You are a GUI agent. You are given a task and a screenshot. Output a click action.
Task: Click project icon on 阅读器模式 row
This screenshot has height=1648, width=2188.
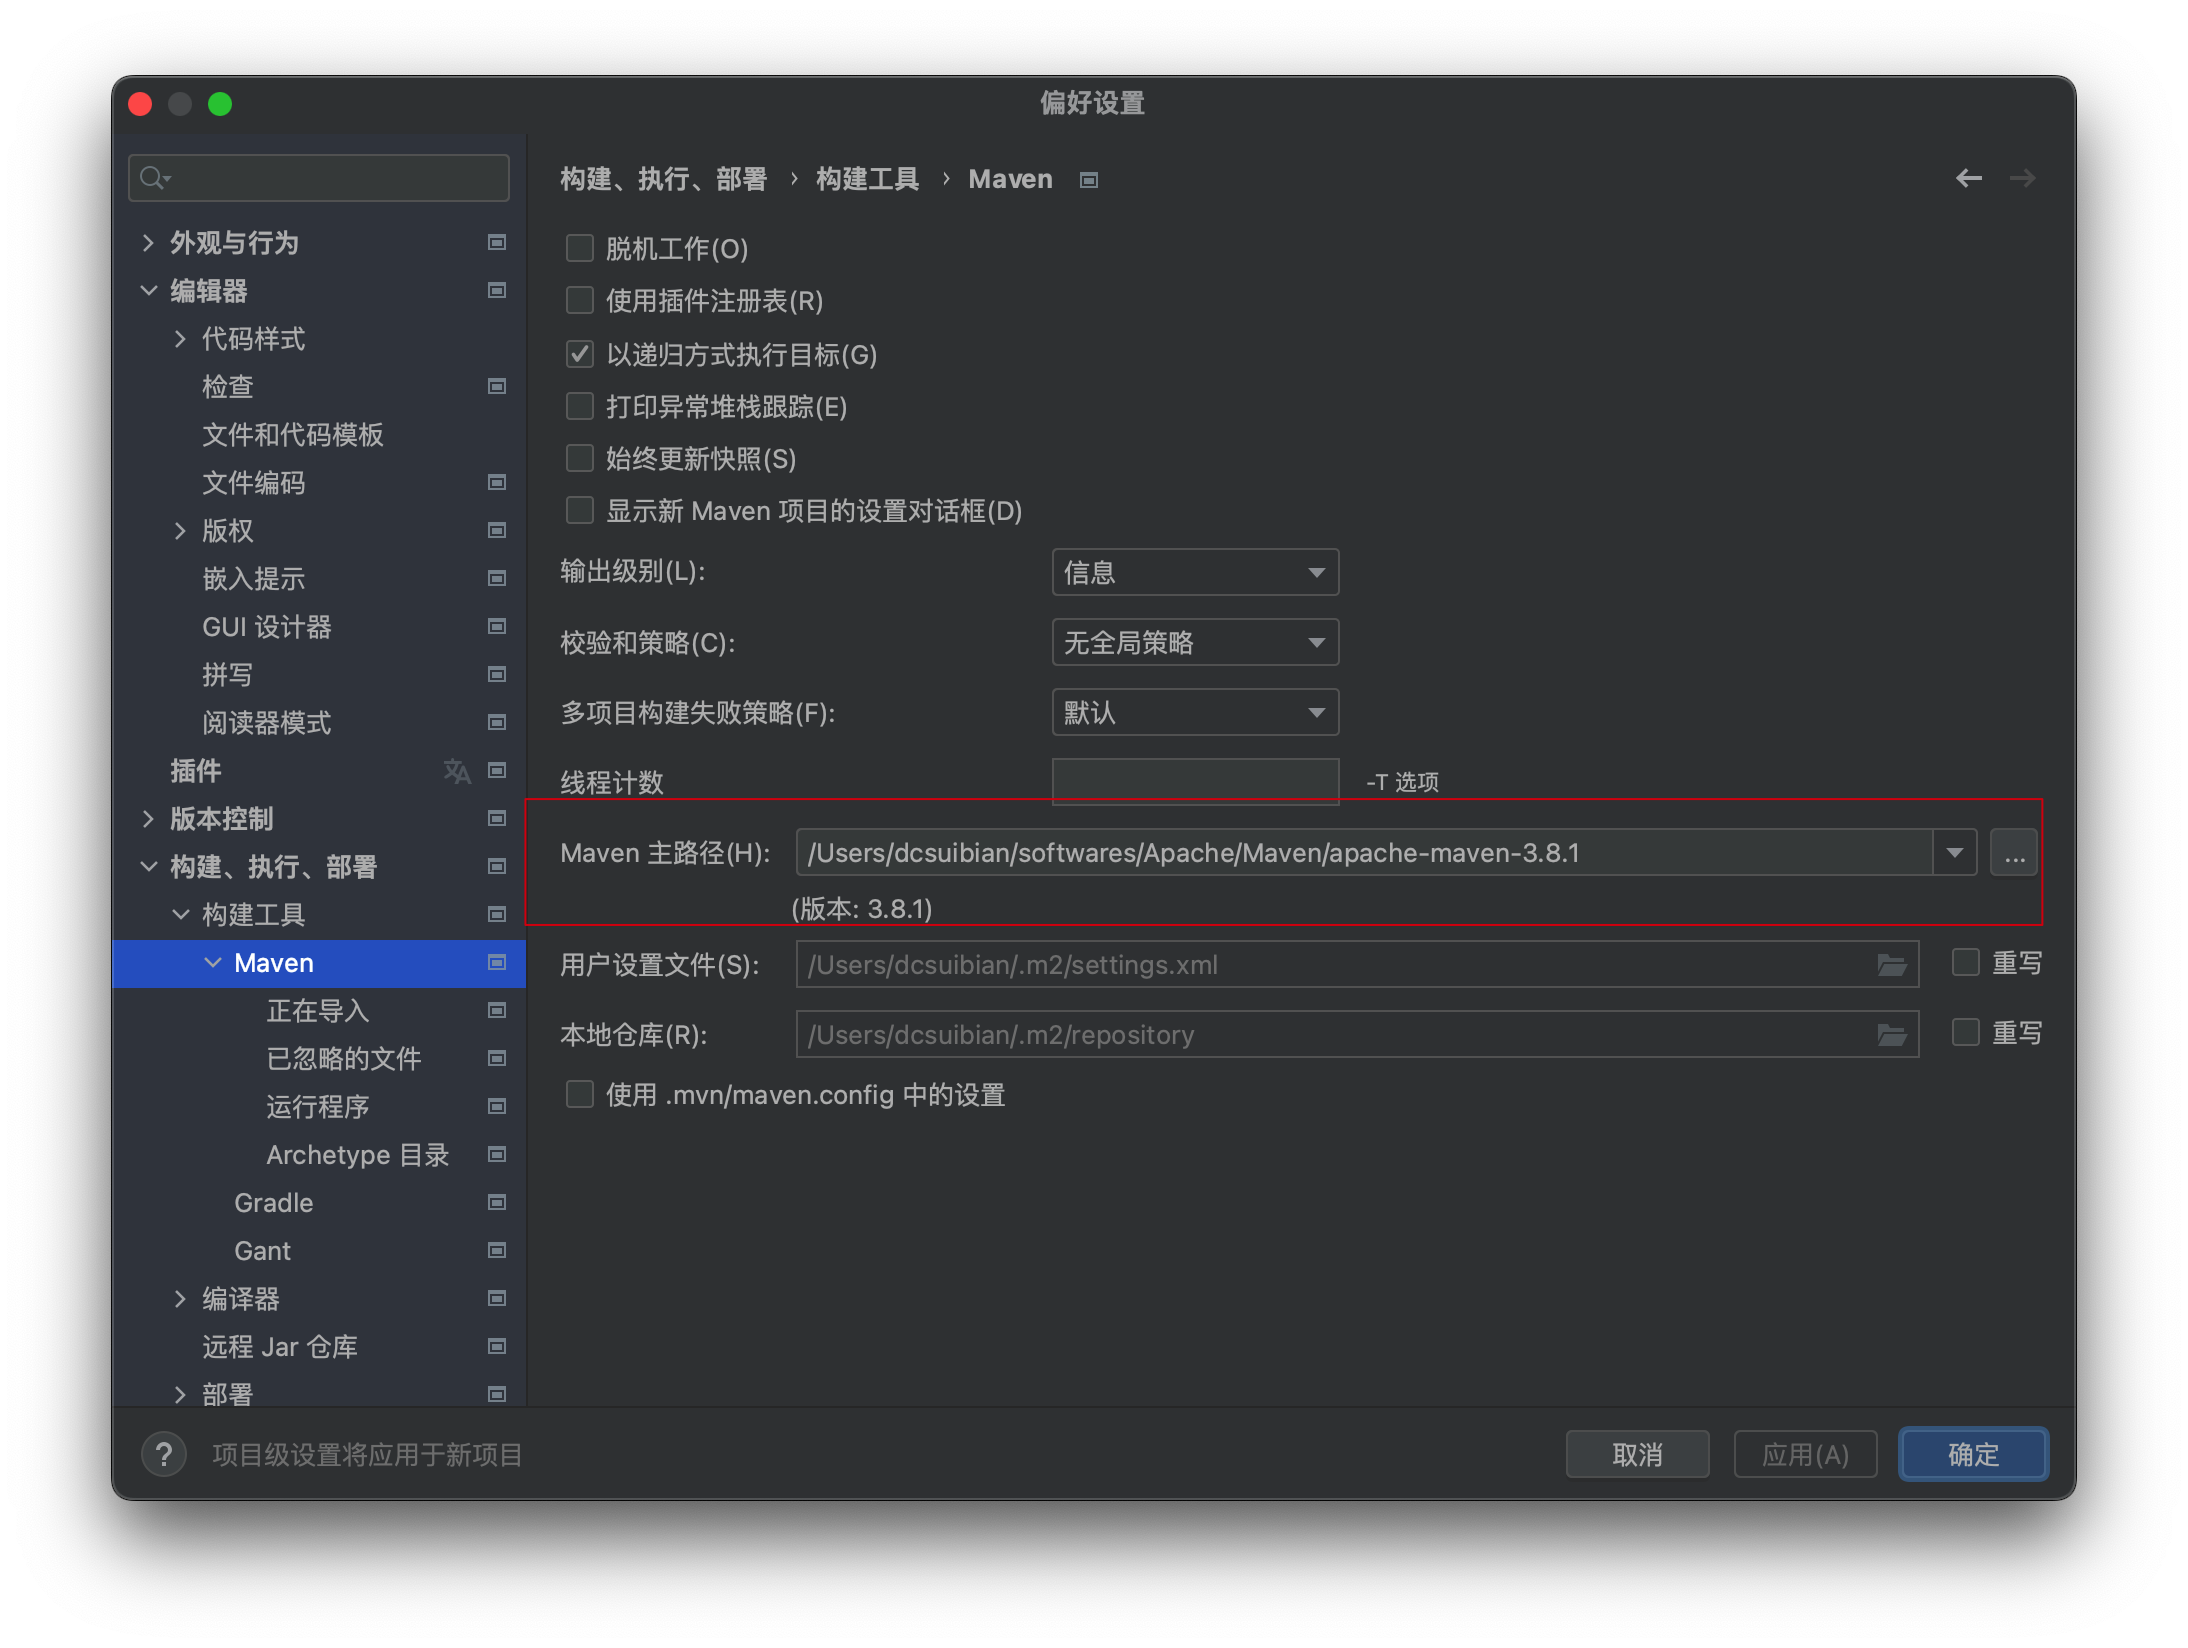[x=496, y=722]
